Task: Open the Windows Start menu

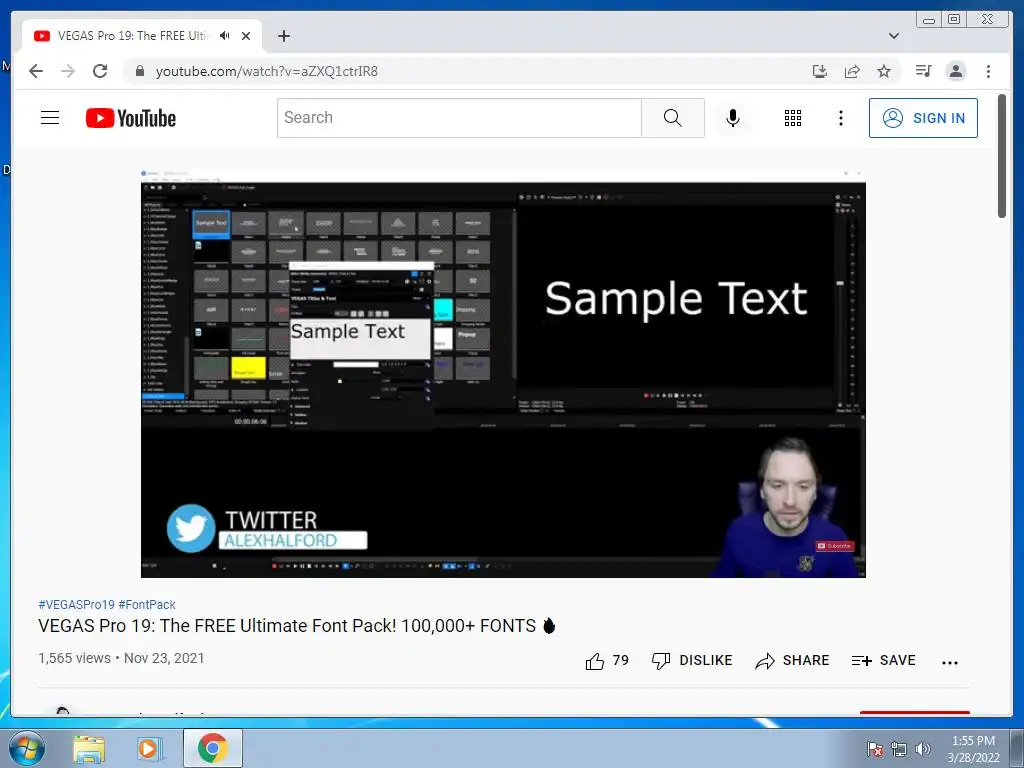Action: (x=27, y=748)
